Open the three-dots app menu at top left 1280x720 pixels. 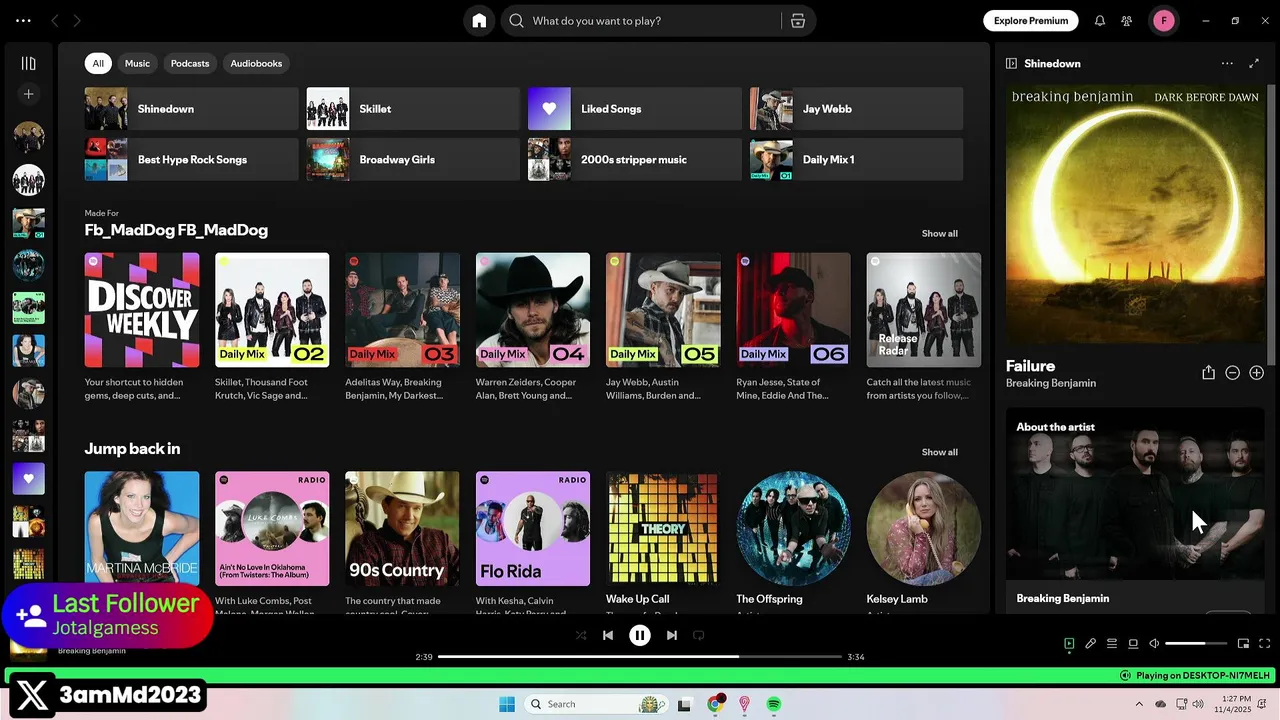tap(23, 21)
